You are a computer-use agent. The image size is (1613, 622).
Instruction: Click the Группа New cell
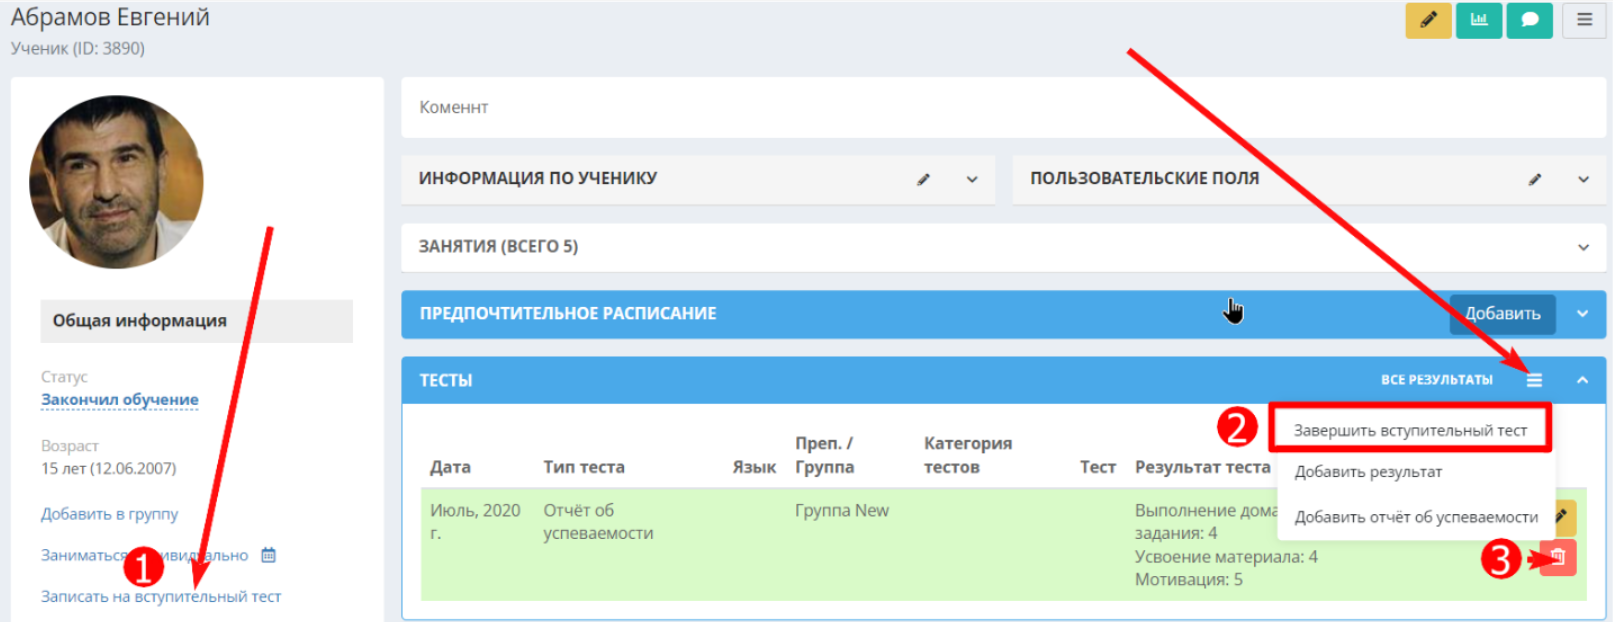pyautogui.click(x=842, y=511)
